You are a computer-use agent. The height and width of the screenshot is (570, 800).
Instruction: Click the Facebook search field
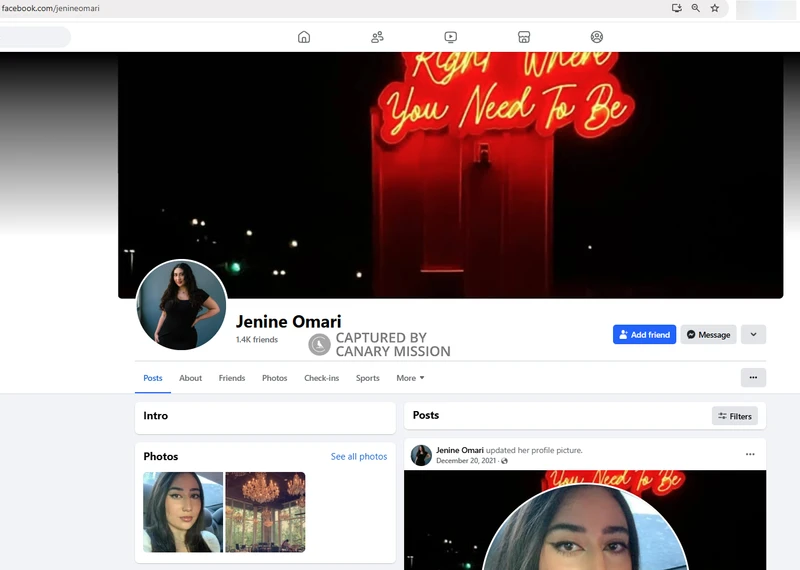[x=35, y=37]
